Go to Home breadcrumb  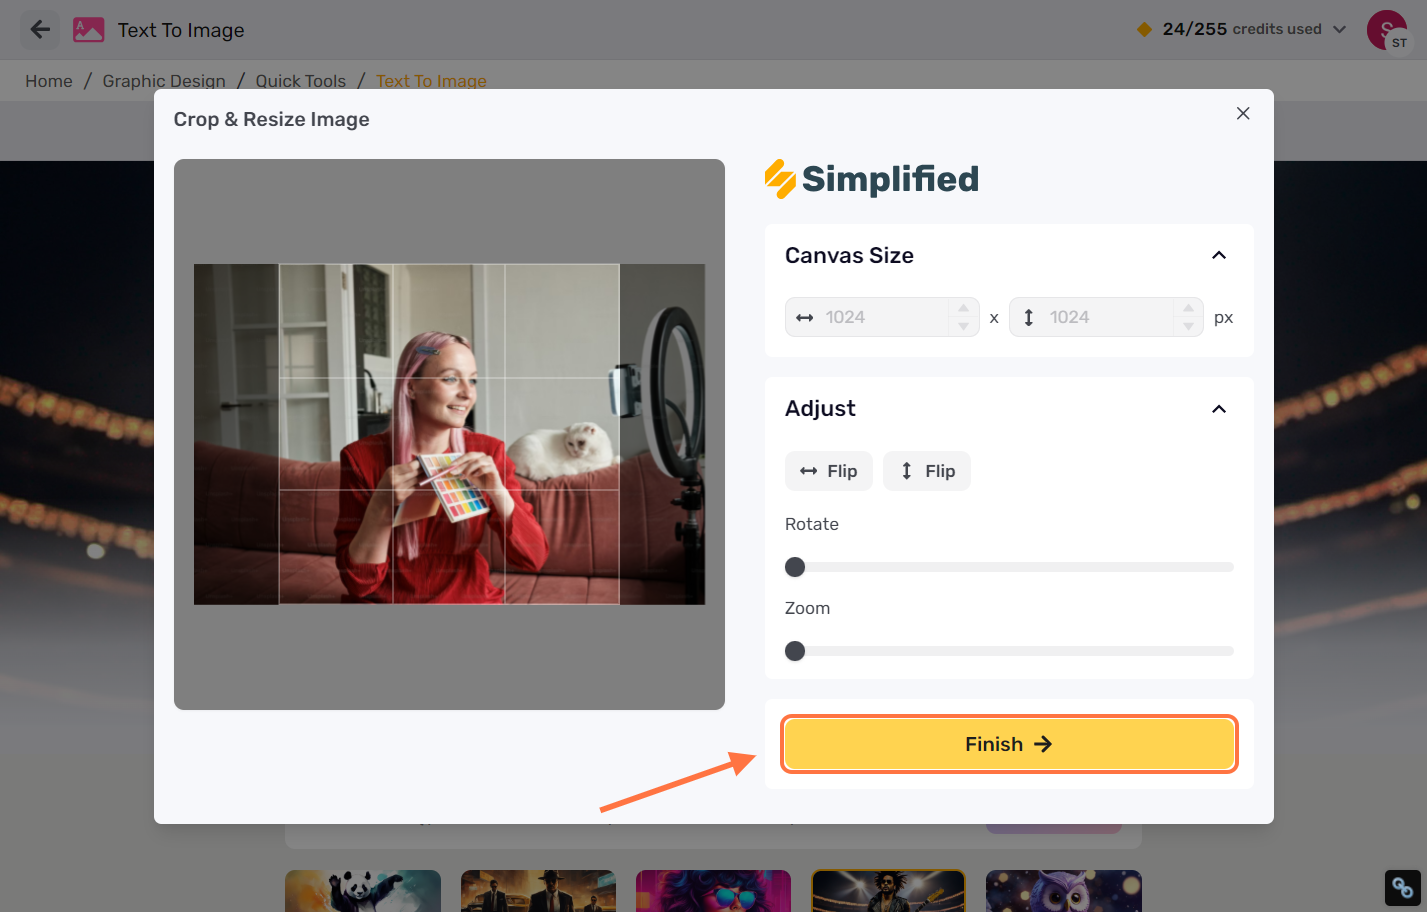coord(49,81)
